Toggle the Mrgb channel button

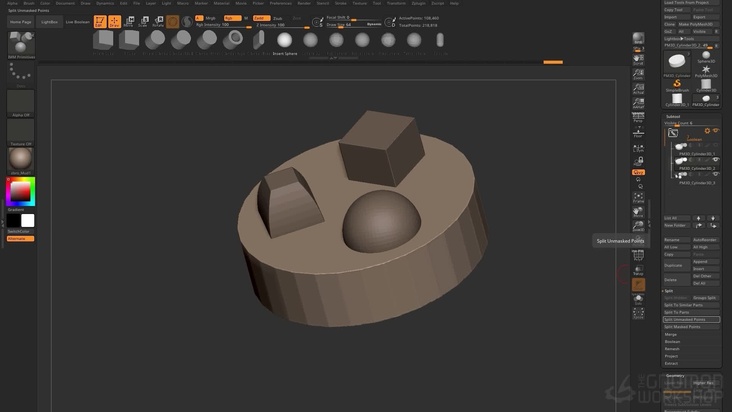[211, 18]
